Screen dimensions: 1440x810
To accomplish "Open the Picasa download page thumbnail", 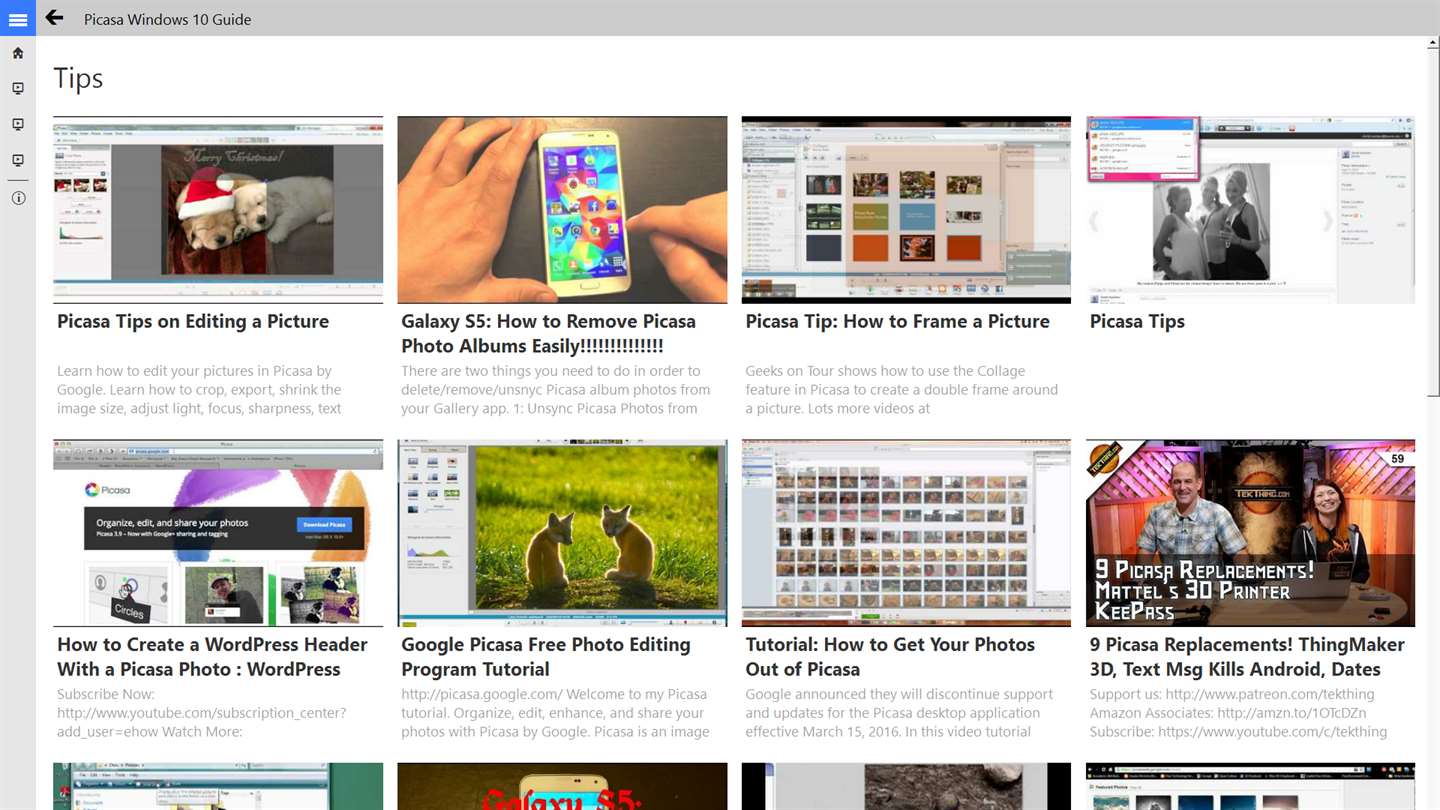I will pyautogui.click(x=218, y=533).
